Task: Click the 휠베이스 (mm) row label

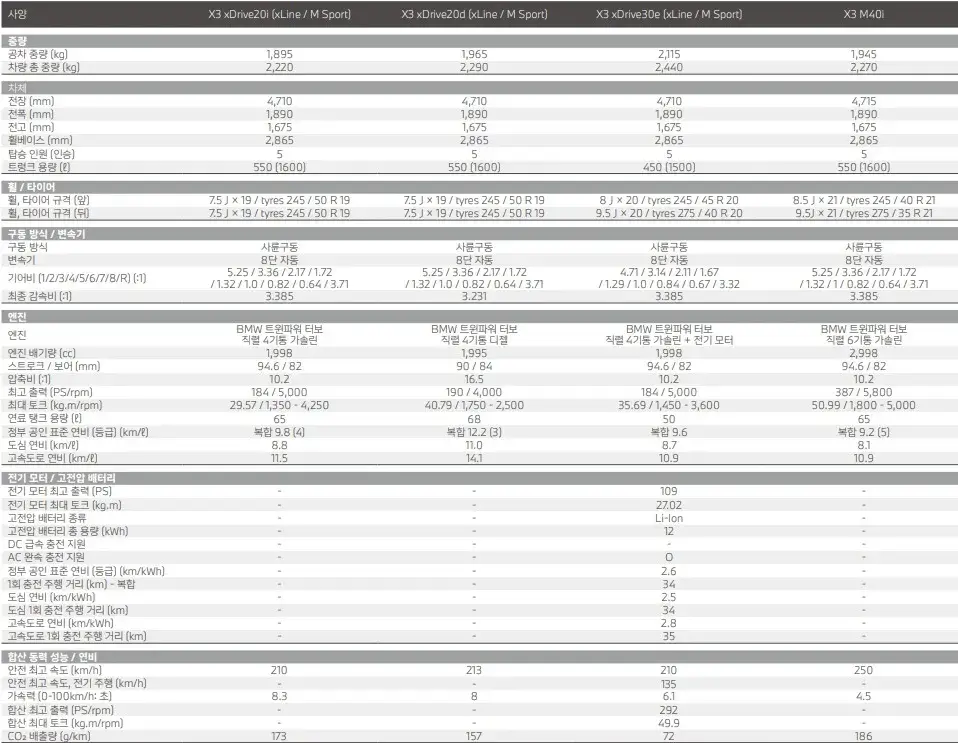Action: coord(40,140)
